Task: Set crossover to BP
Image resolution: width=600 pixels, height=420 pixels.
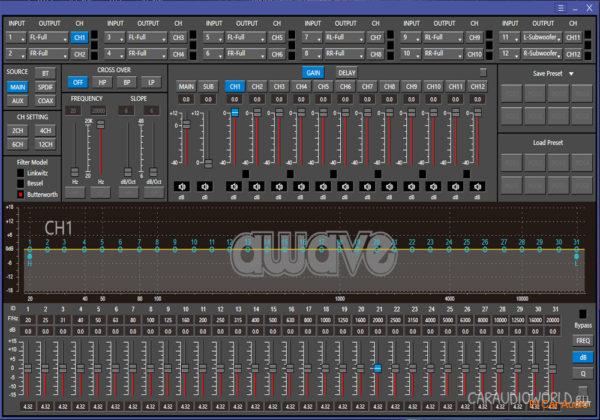Action: pos(127,82)
